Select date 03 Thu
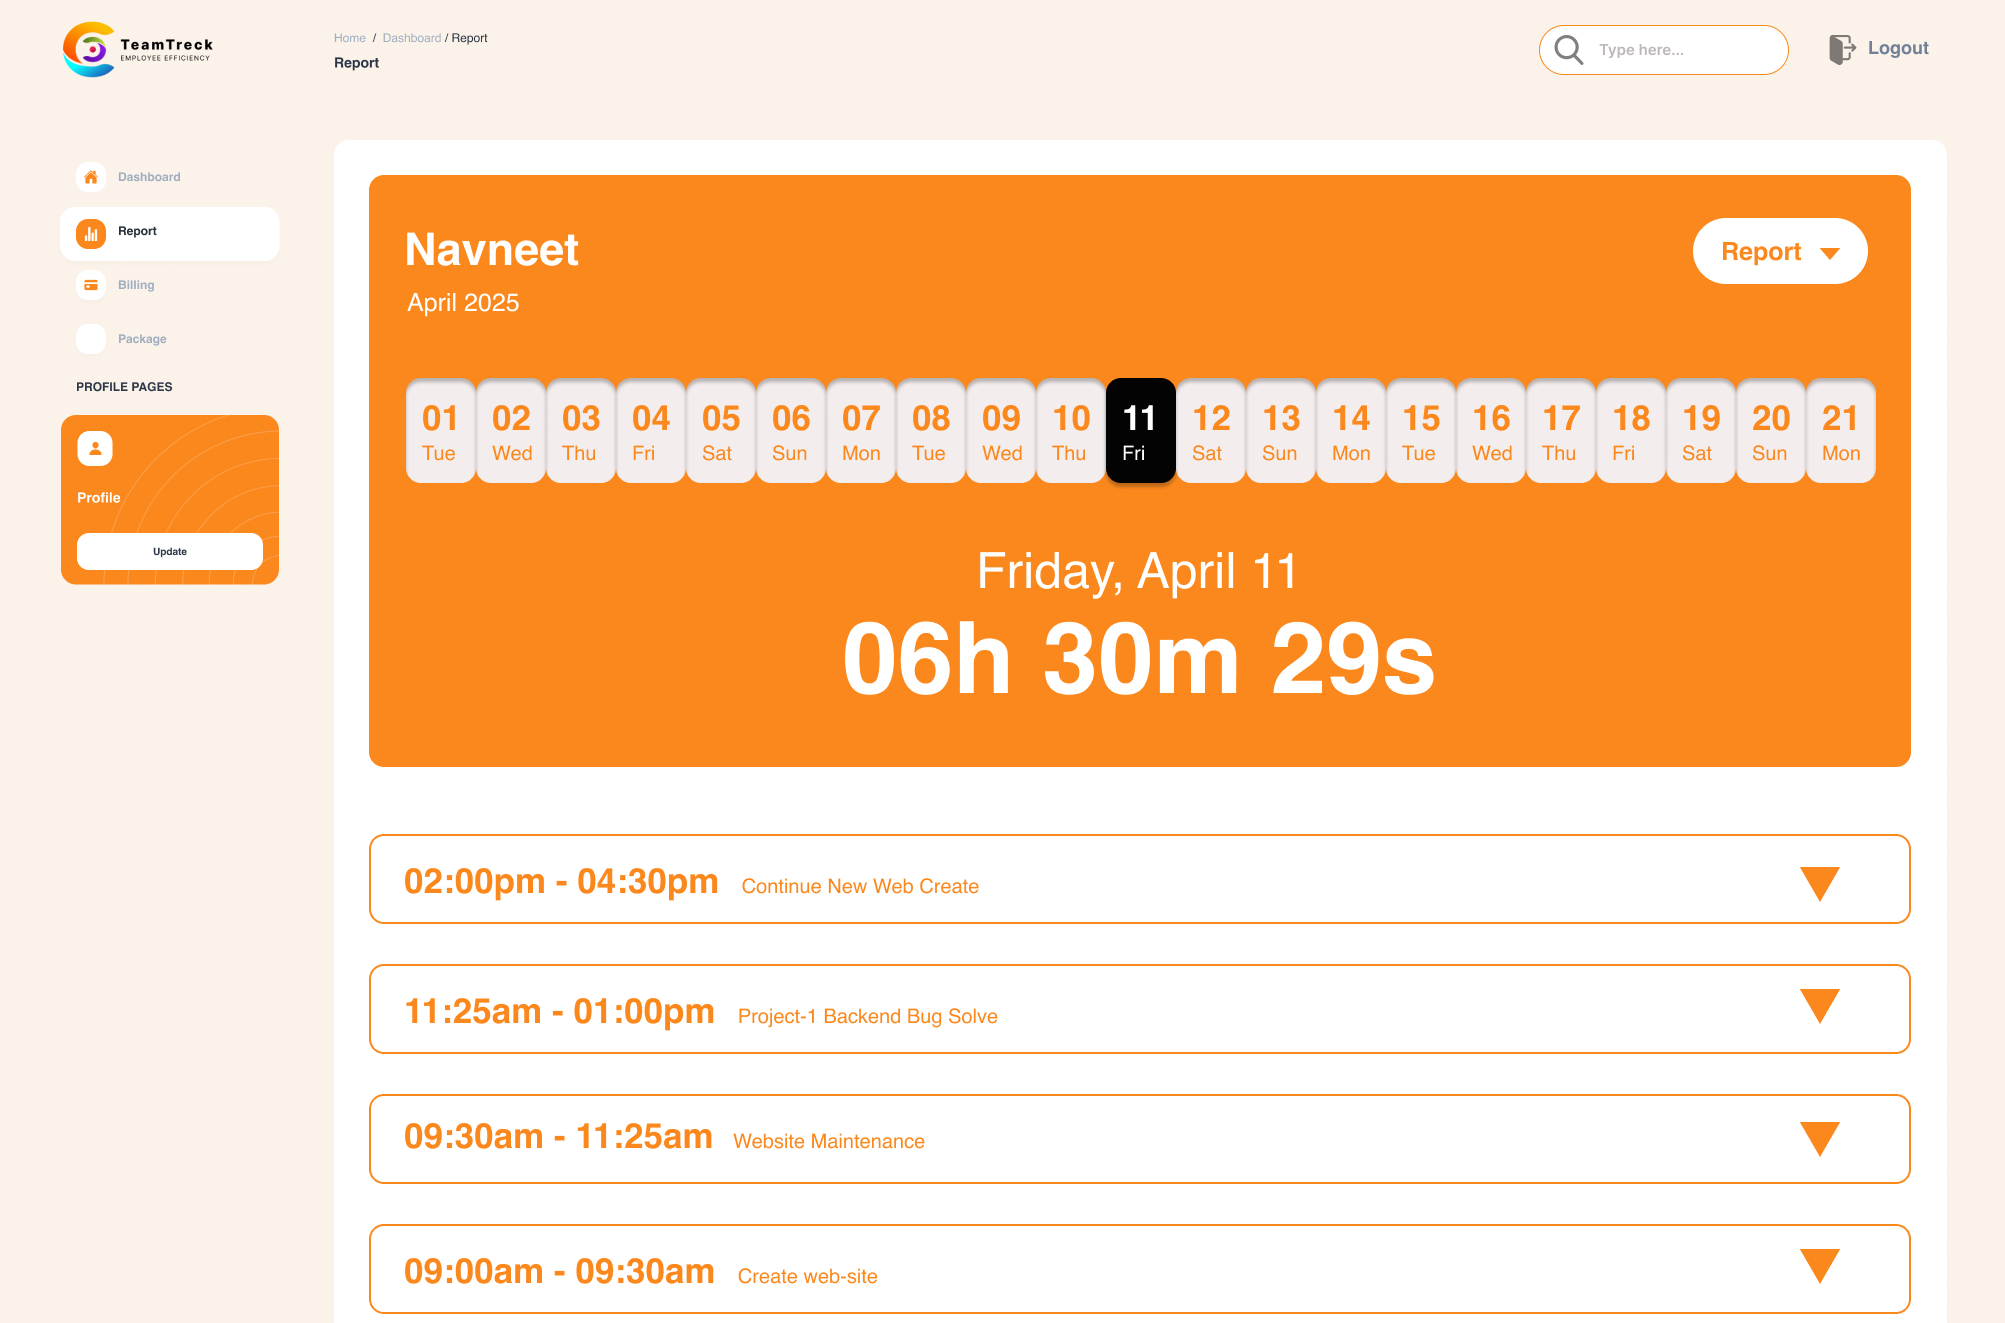Viewport: 2005px width, 1323px height. pos(581,431)
